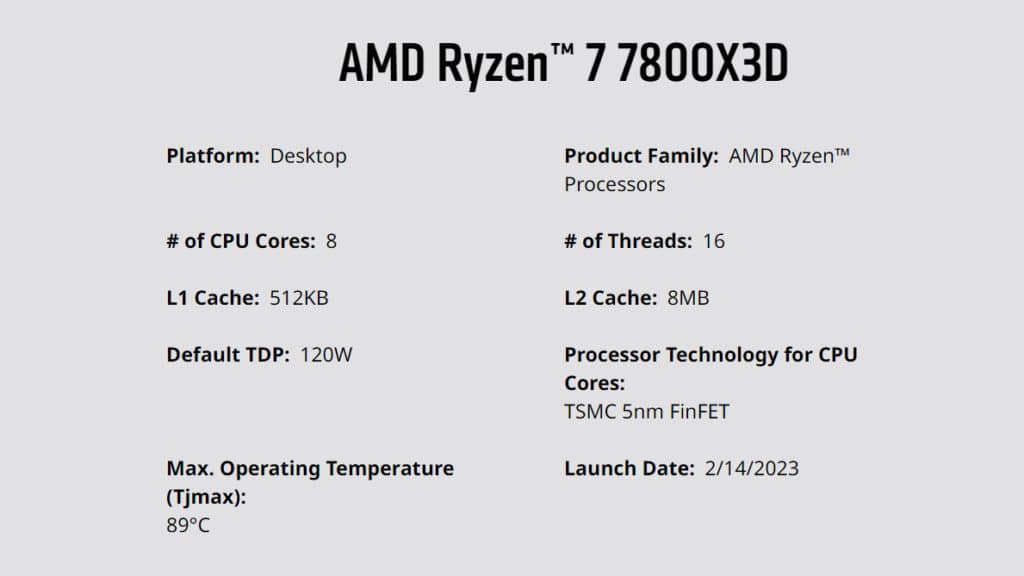Click the 89°C temperature value
Viewport: 1024px width, 576px height.
click(188, 525)
